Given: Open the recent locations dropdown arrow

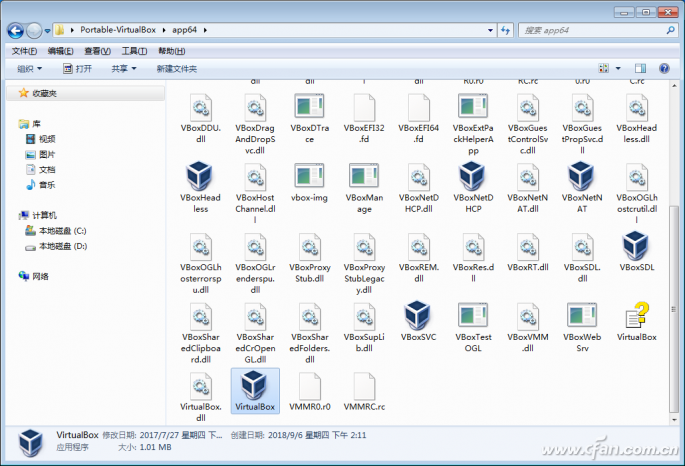Looking at the screenshot, I should pos(47,31).
